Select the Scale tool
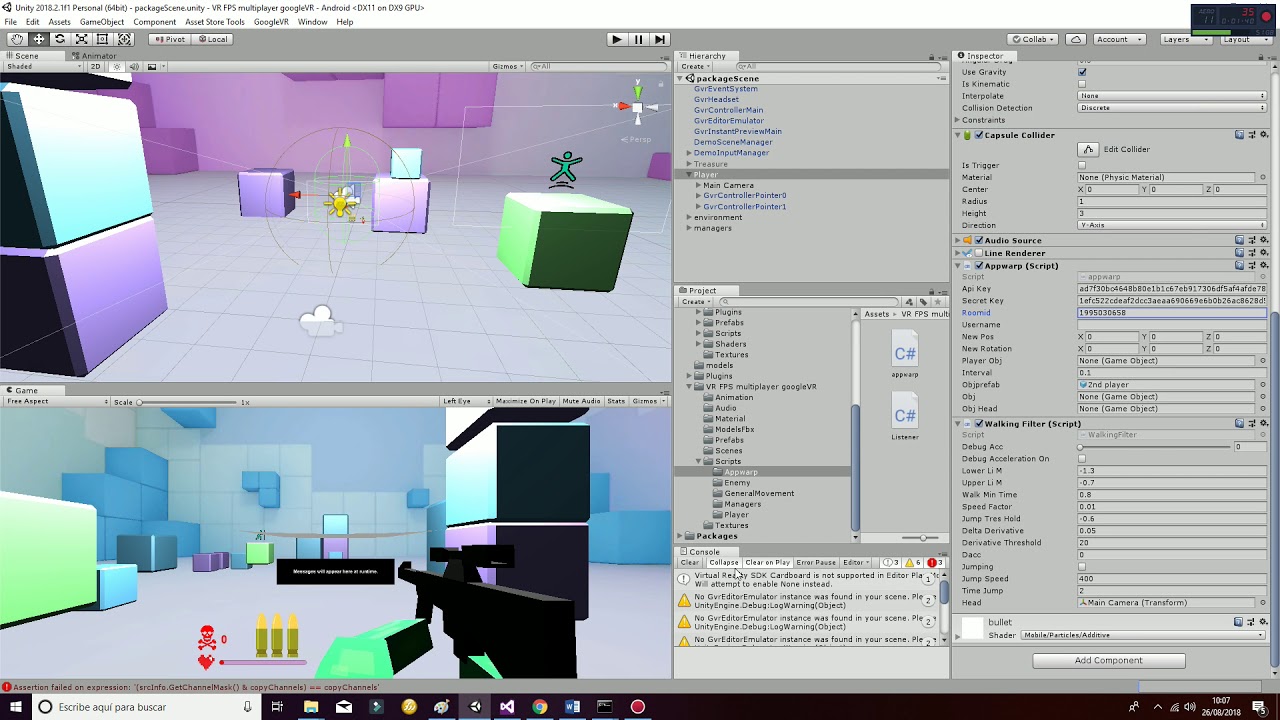Viewport: 1280px width, 720px height. 81,39
